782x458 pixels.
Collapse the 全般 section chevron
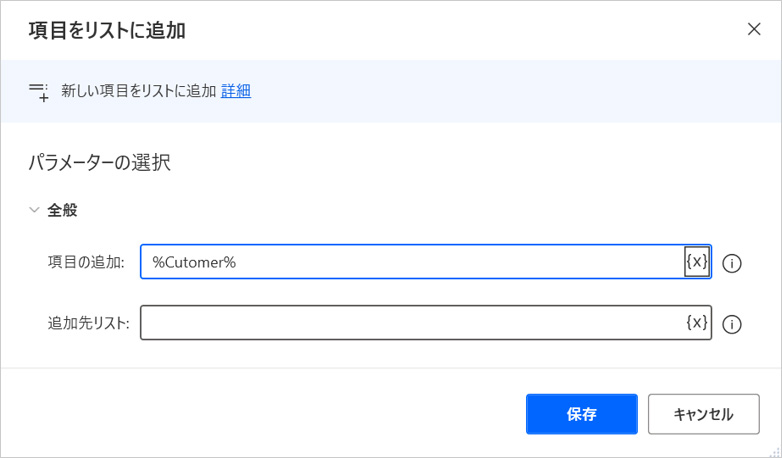pos(35,210)
